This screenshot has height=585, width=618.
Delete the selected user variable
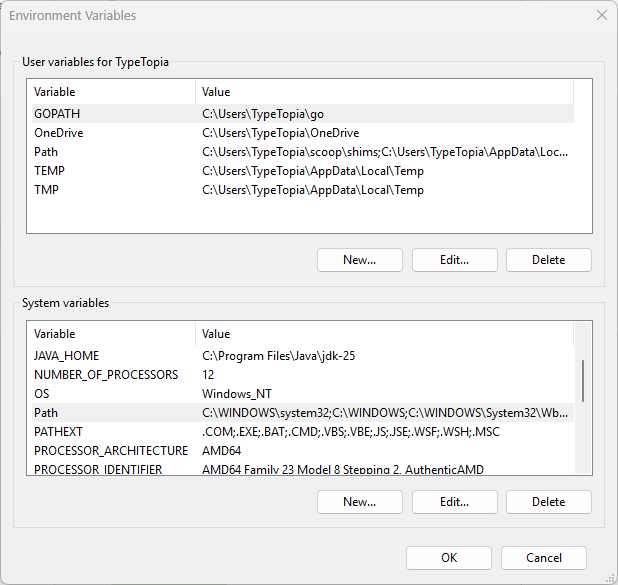[548, 260]
